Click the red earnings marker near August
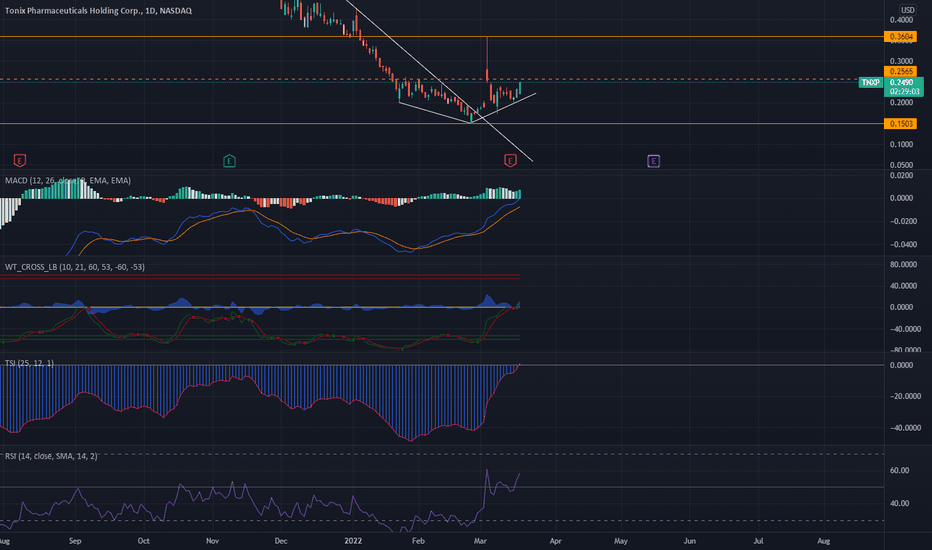Screen dimensions: 932x550 tap(20, 161)
